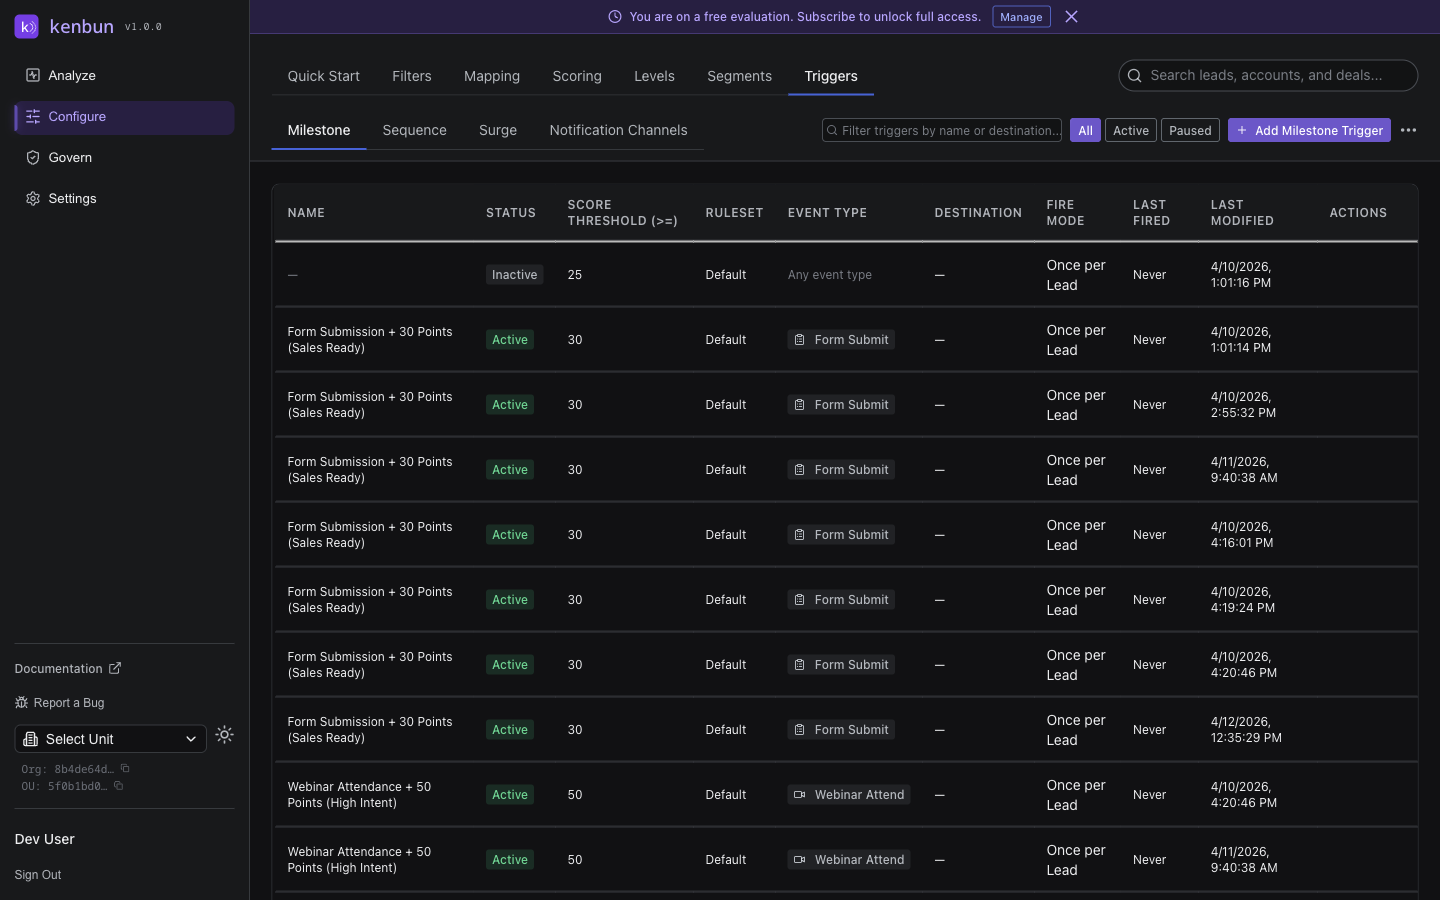This screenshot has width=1440, height=900.
Task: Switch to the Segments tab
Action: (x=739, y=76)
